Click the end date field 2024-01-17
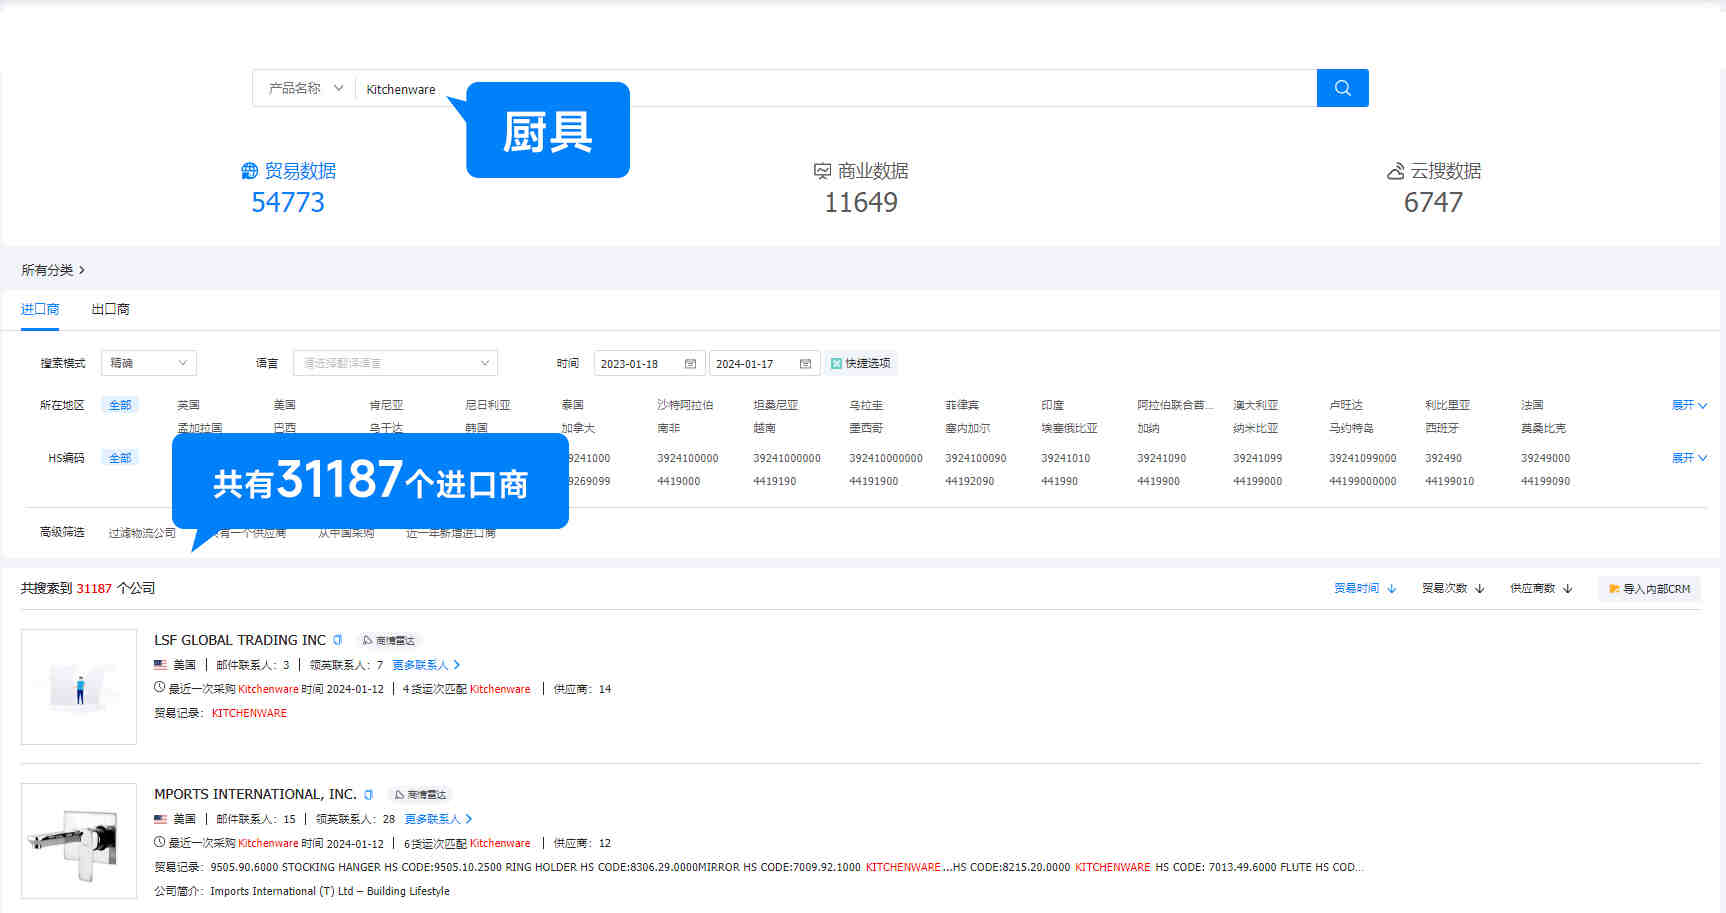Image resolution: width=1726 pixels, height=913 pixels. click(764, 364)
